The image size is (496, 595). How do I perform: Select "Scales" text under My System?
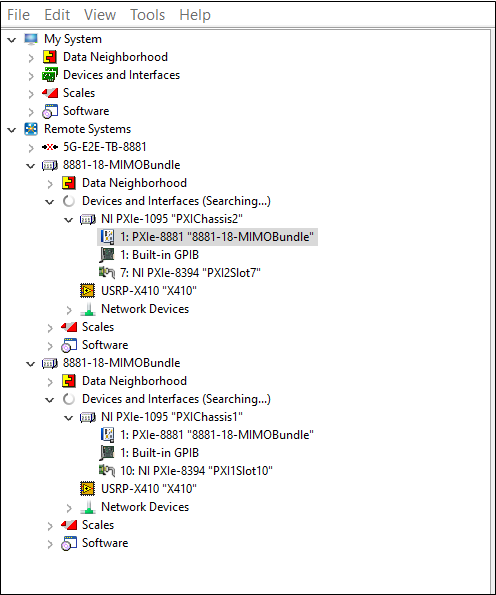pyautogui.click(x=79, y=93)
